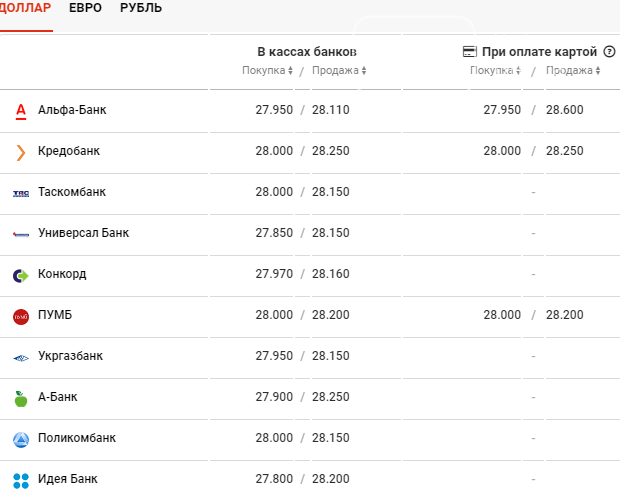This screenshot has width=620, height=498.
Task: Click the Concord bank arrow logo
Action: pyautogui.click(x=21, y=276)
